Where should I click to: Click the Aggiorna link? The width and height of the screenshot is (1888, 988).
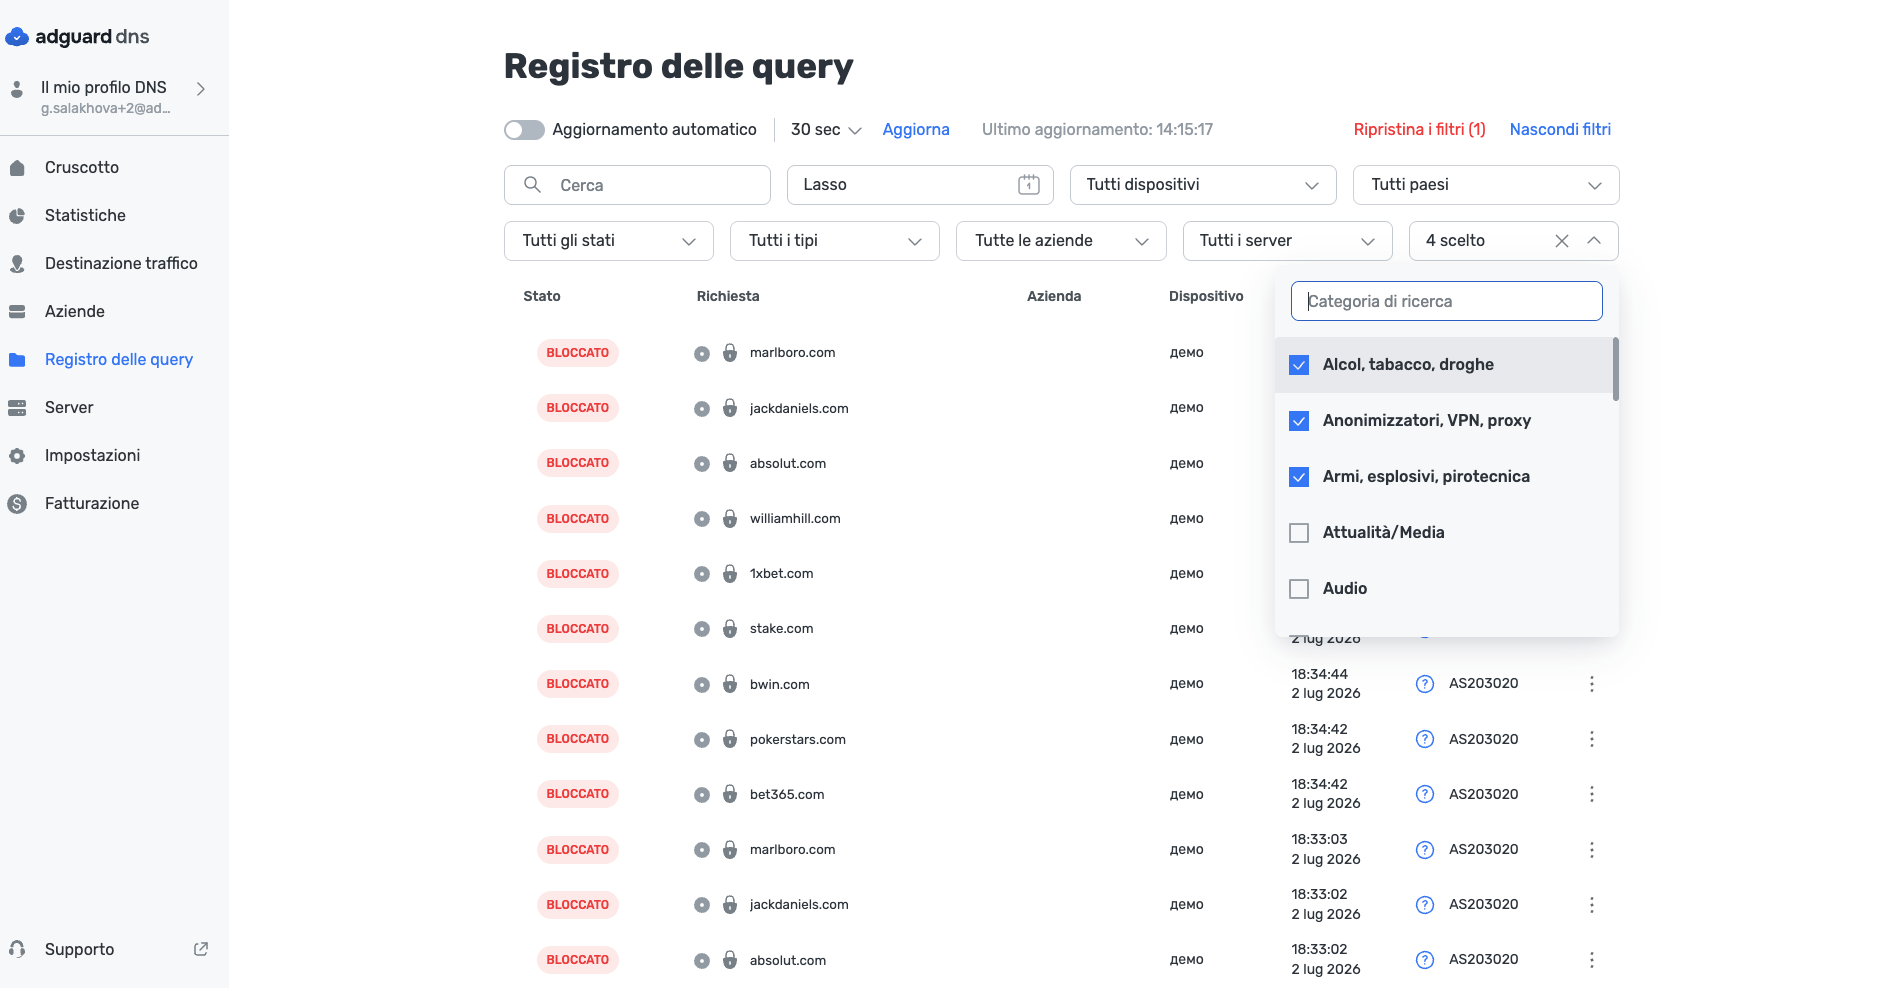point(916,130)
